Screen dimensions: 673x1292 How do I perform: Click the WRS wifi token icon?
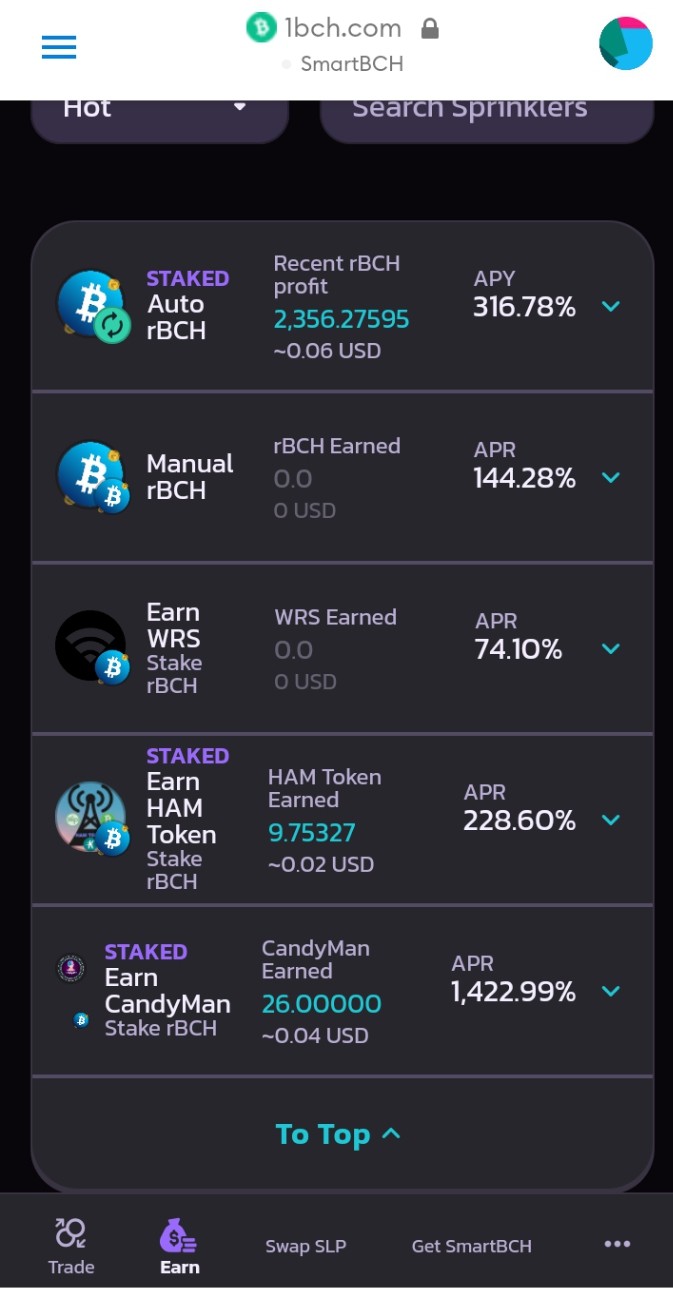pyautogui.click(x=93, y=648)
